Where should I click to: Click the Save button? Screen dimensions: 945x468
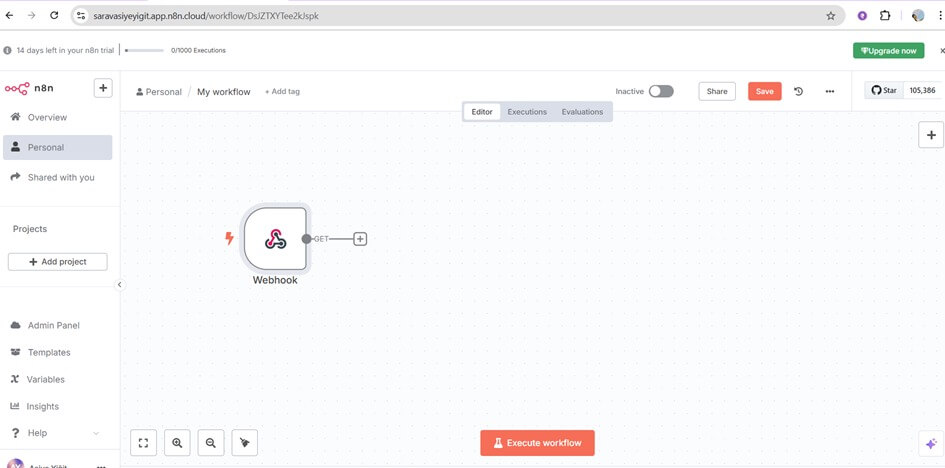tap(764, 91)
